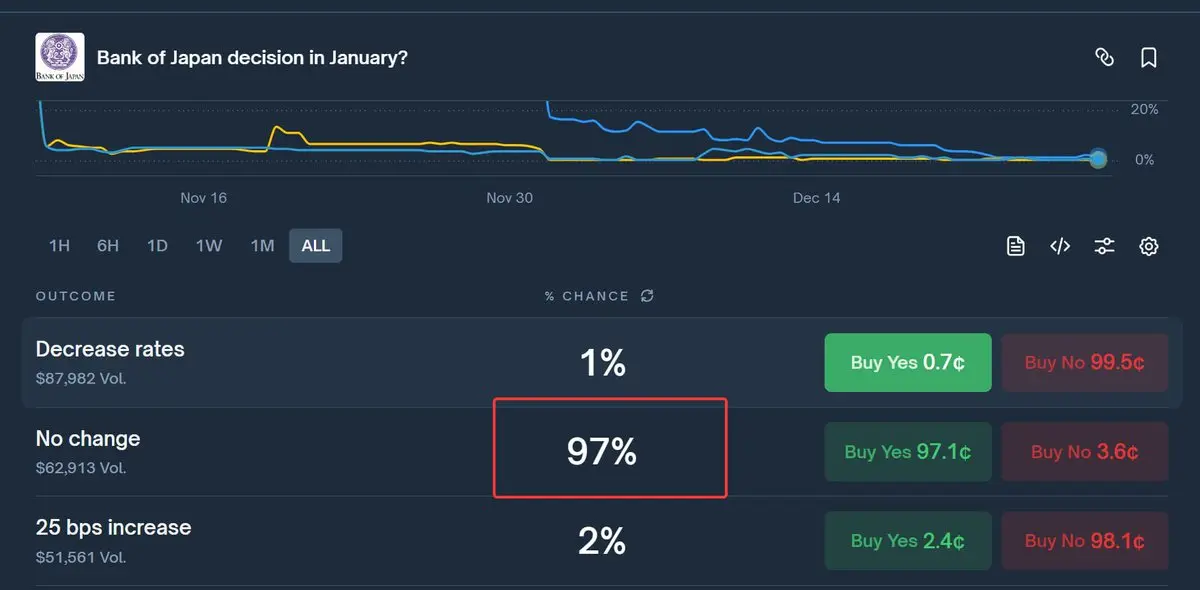Switch chart to 1W range
Image resolution: width=1200 pixels, height=590 pixels.
click(x=208, y=246)
